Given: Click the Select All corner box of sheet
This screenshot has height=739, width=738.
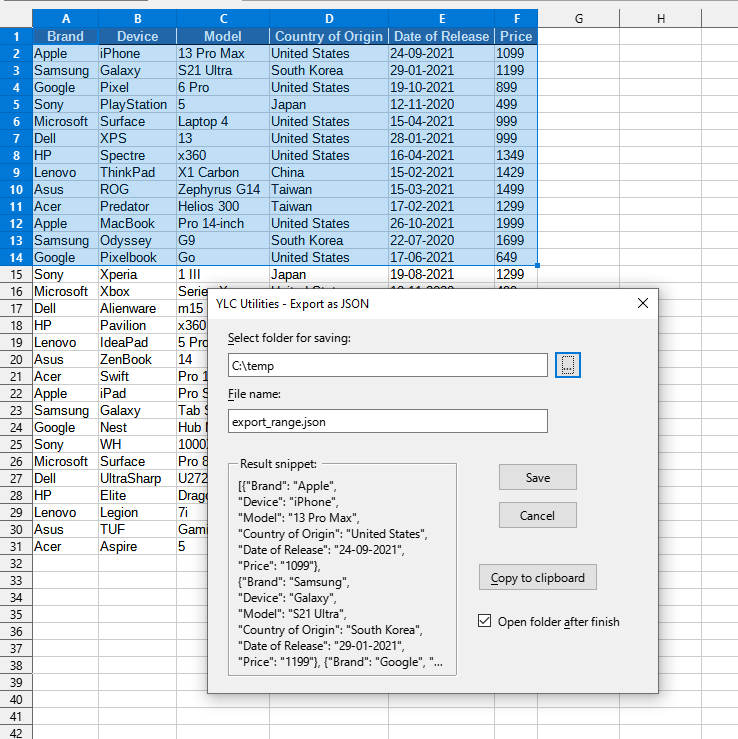Looking at the screenshot, I should tap(16, 18).
